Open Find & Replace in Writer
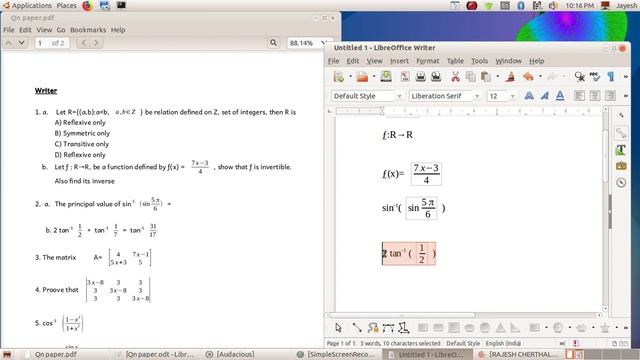Image resolution: width=640 pixels, height=360 pixels. click(x=579, y=76)
